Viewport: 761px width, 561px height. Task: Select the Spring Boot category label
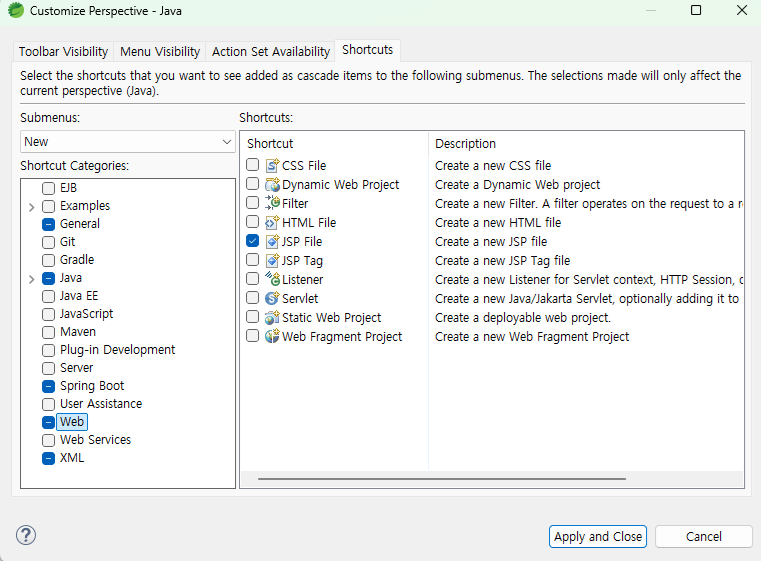92,386
